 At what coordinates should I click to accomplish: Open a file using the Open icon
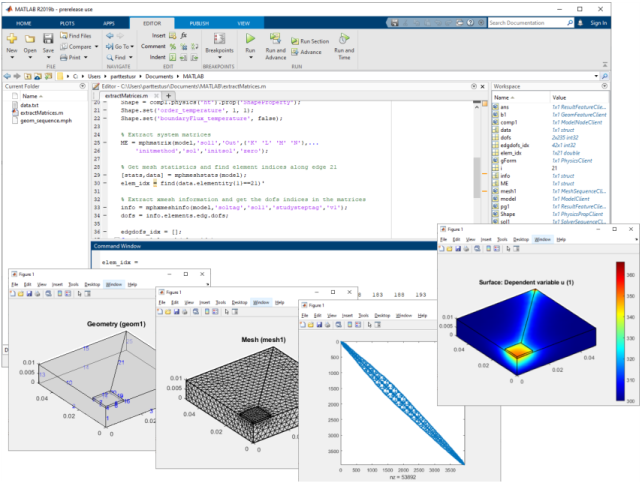tap(30, 39)
